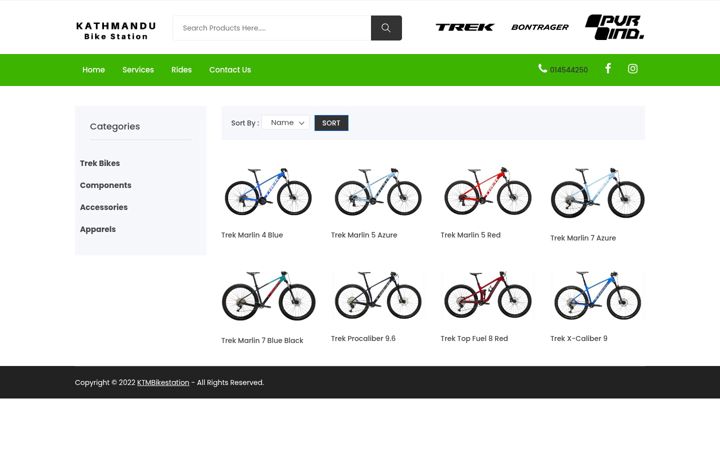Go to the Home menu item
This screenshot has width=720, height=450.
[x=94, y=70]
